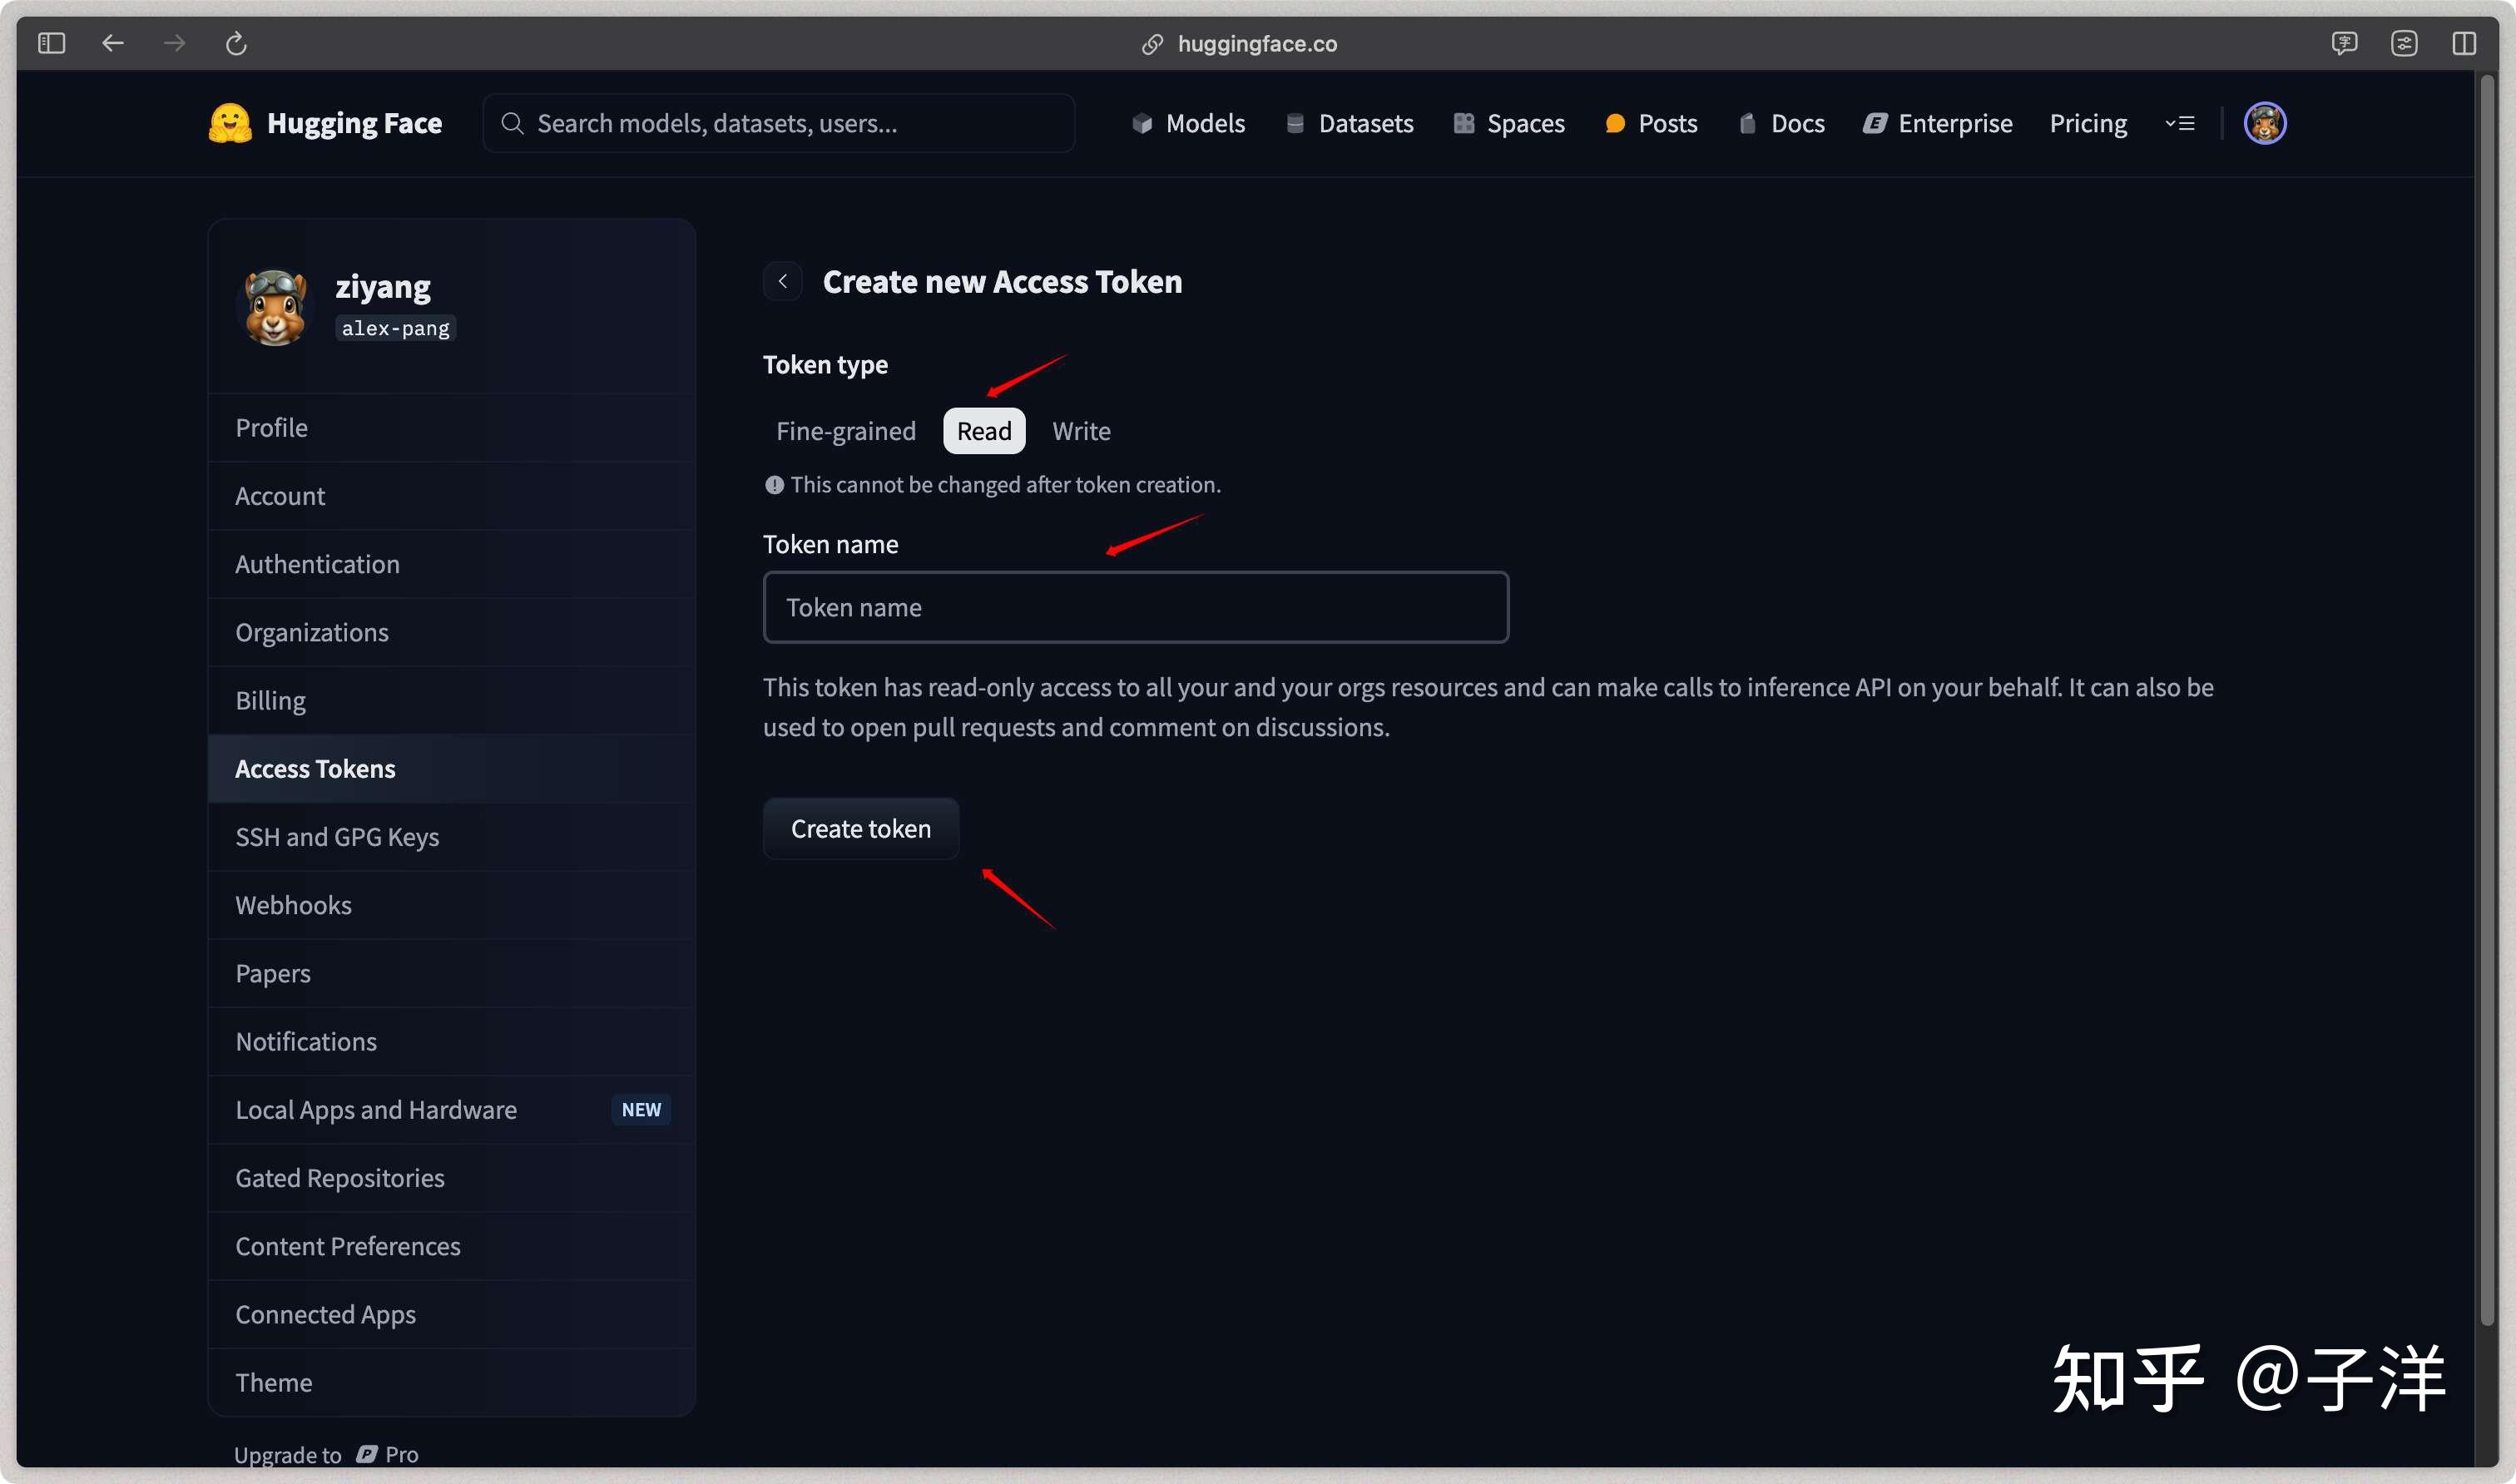The height and width of the screenshot is (1484, 2516).
Task: Click the browser sidebar toggle icon
Action: point(51,43)
